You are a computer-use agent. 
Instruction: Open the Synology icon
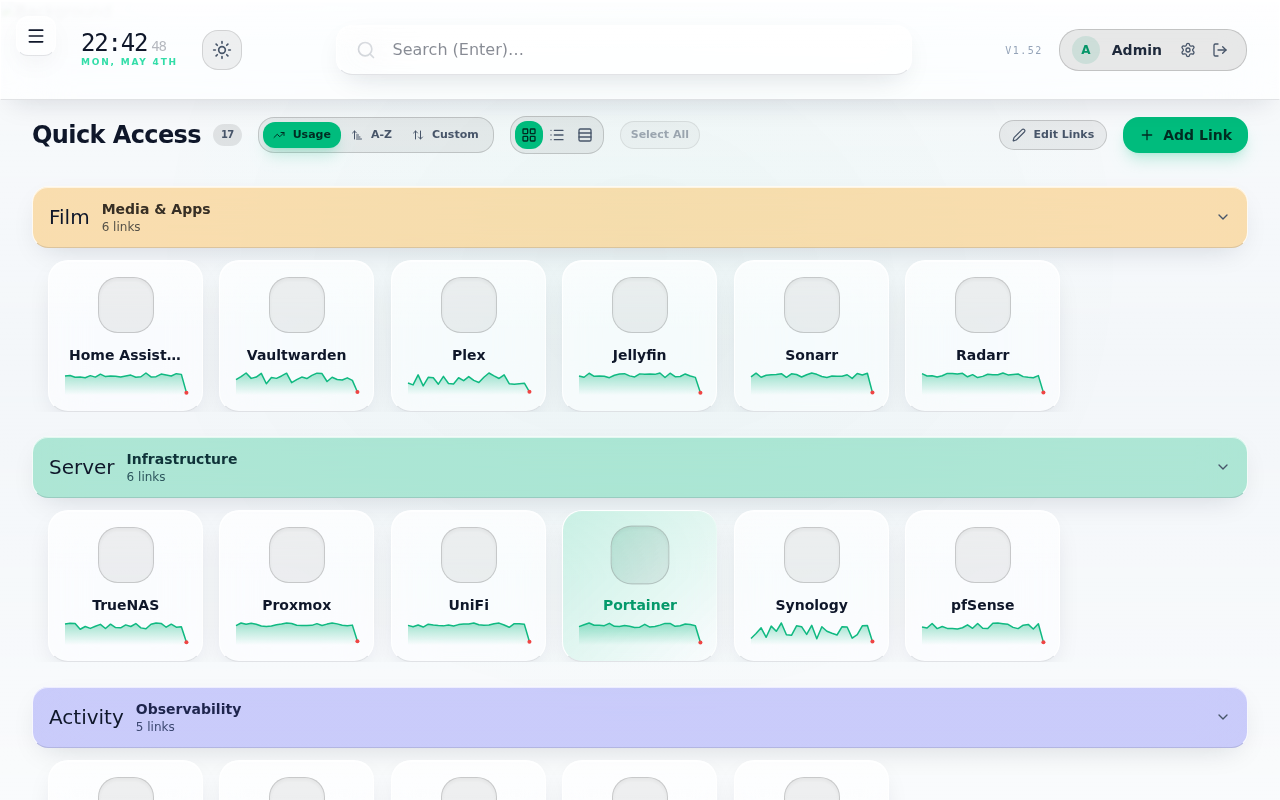pos(812,555)
